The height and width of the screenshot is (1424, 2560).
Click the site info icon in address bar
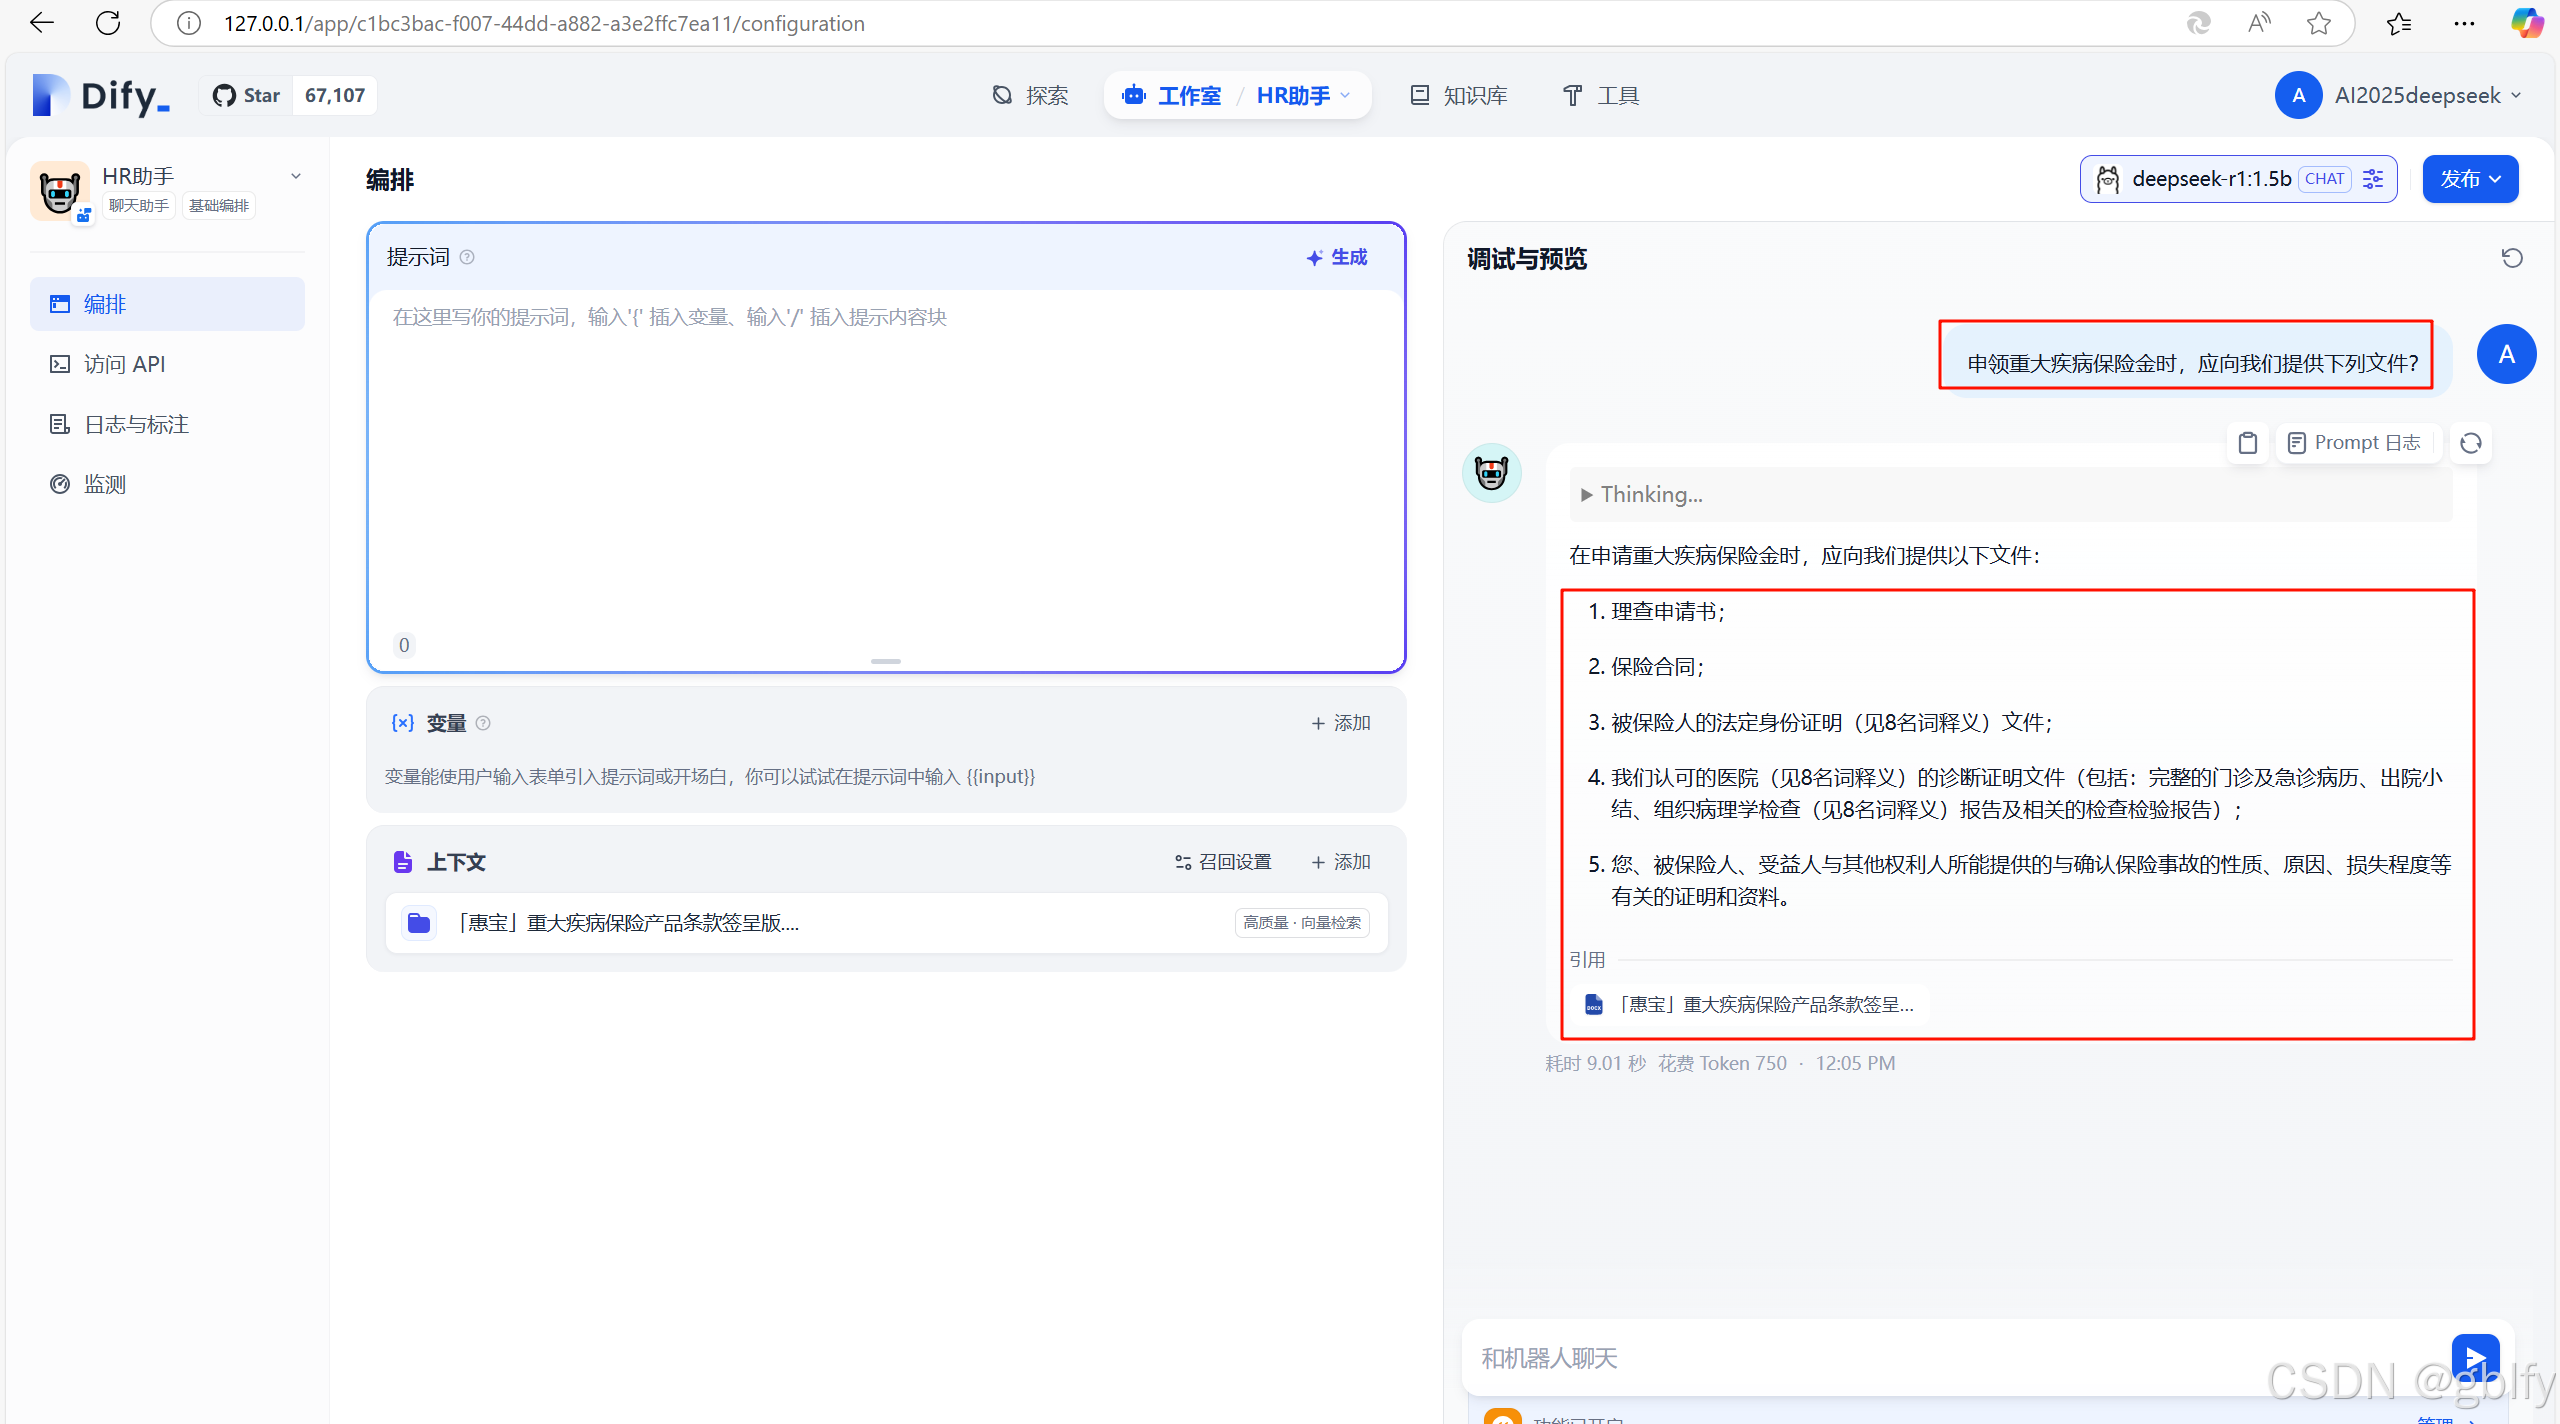click(x=188, y=23)
